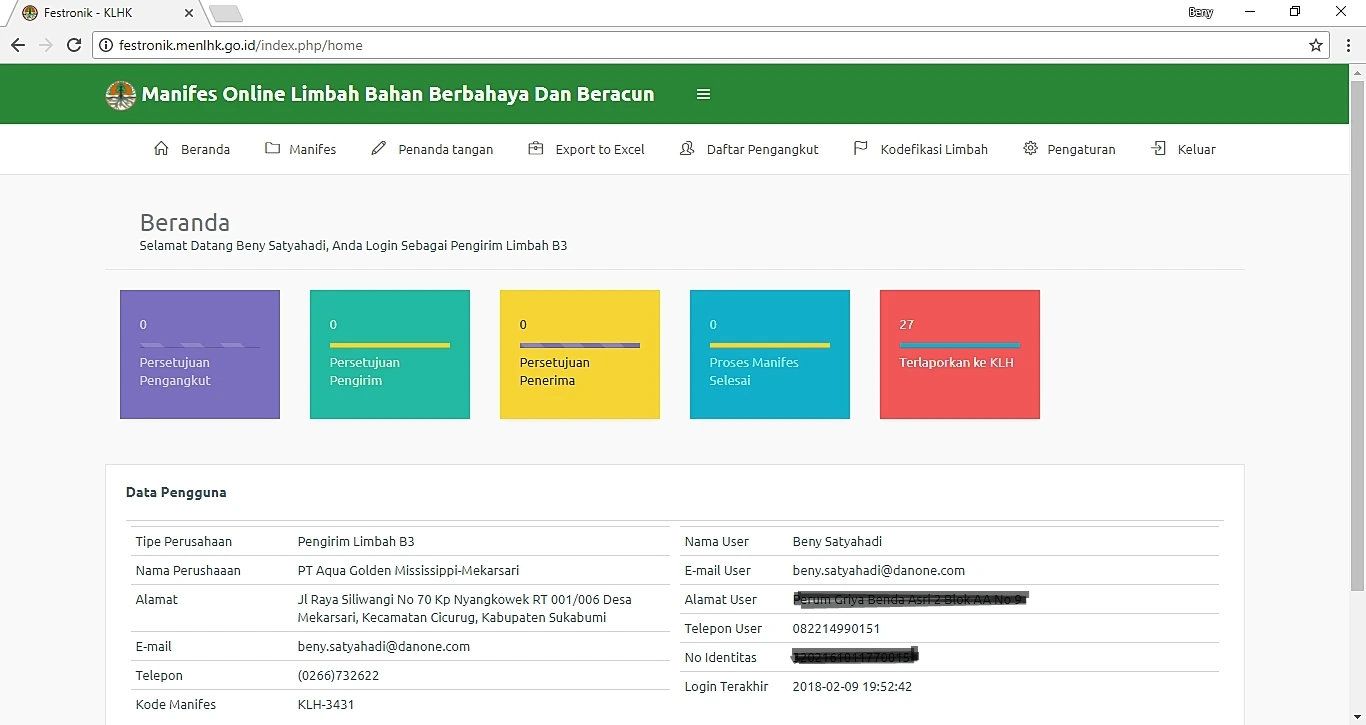1366x725 pixels.
Task: Reload the page with the refresh icon
Action: click(74, 45)
